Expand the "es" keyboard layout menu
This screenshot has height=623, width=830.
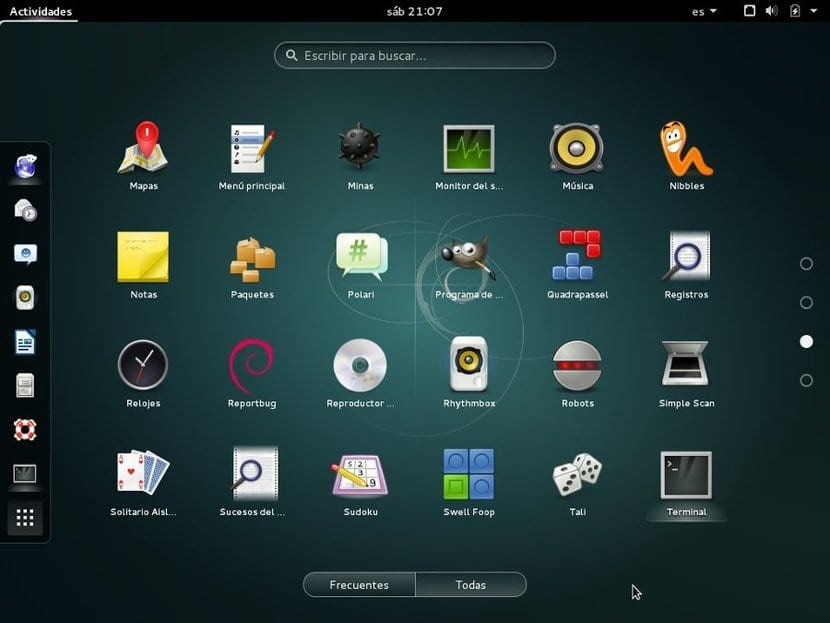pos(704,12)
